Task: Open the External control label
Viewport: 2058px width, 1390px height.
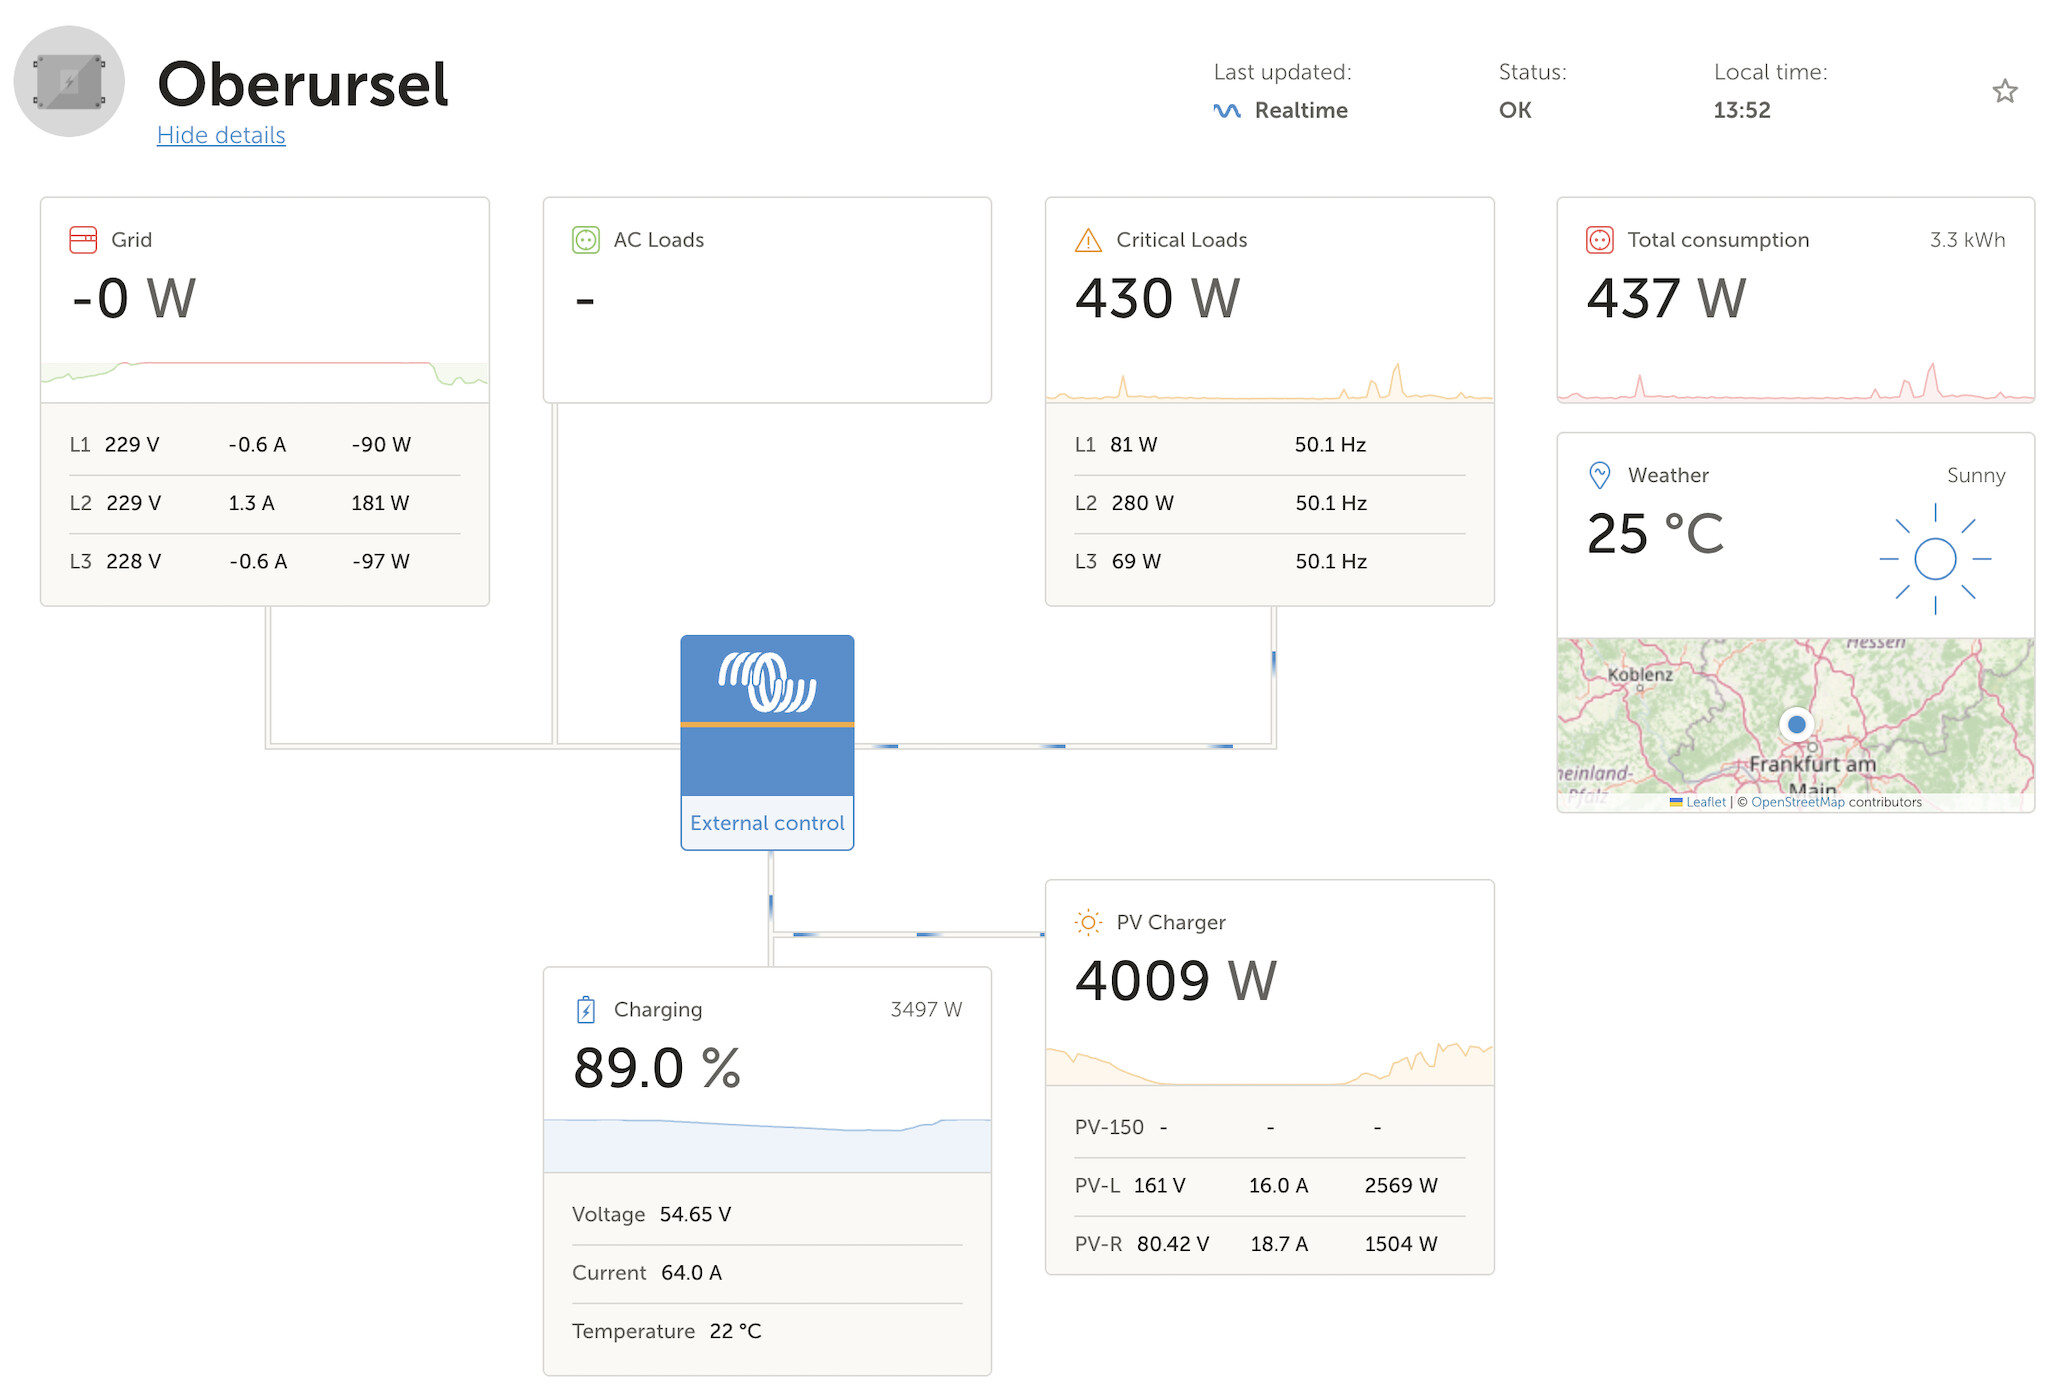Action: (x=767, y=823)
